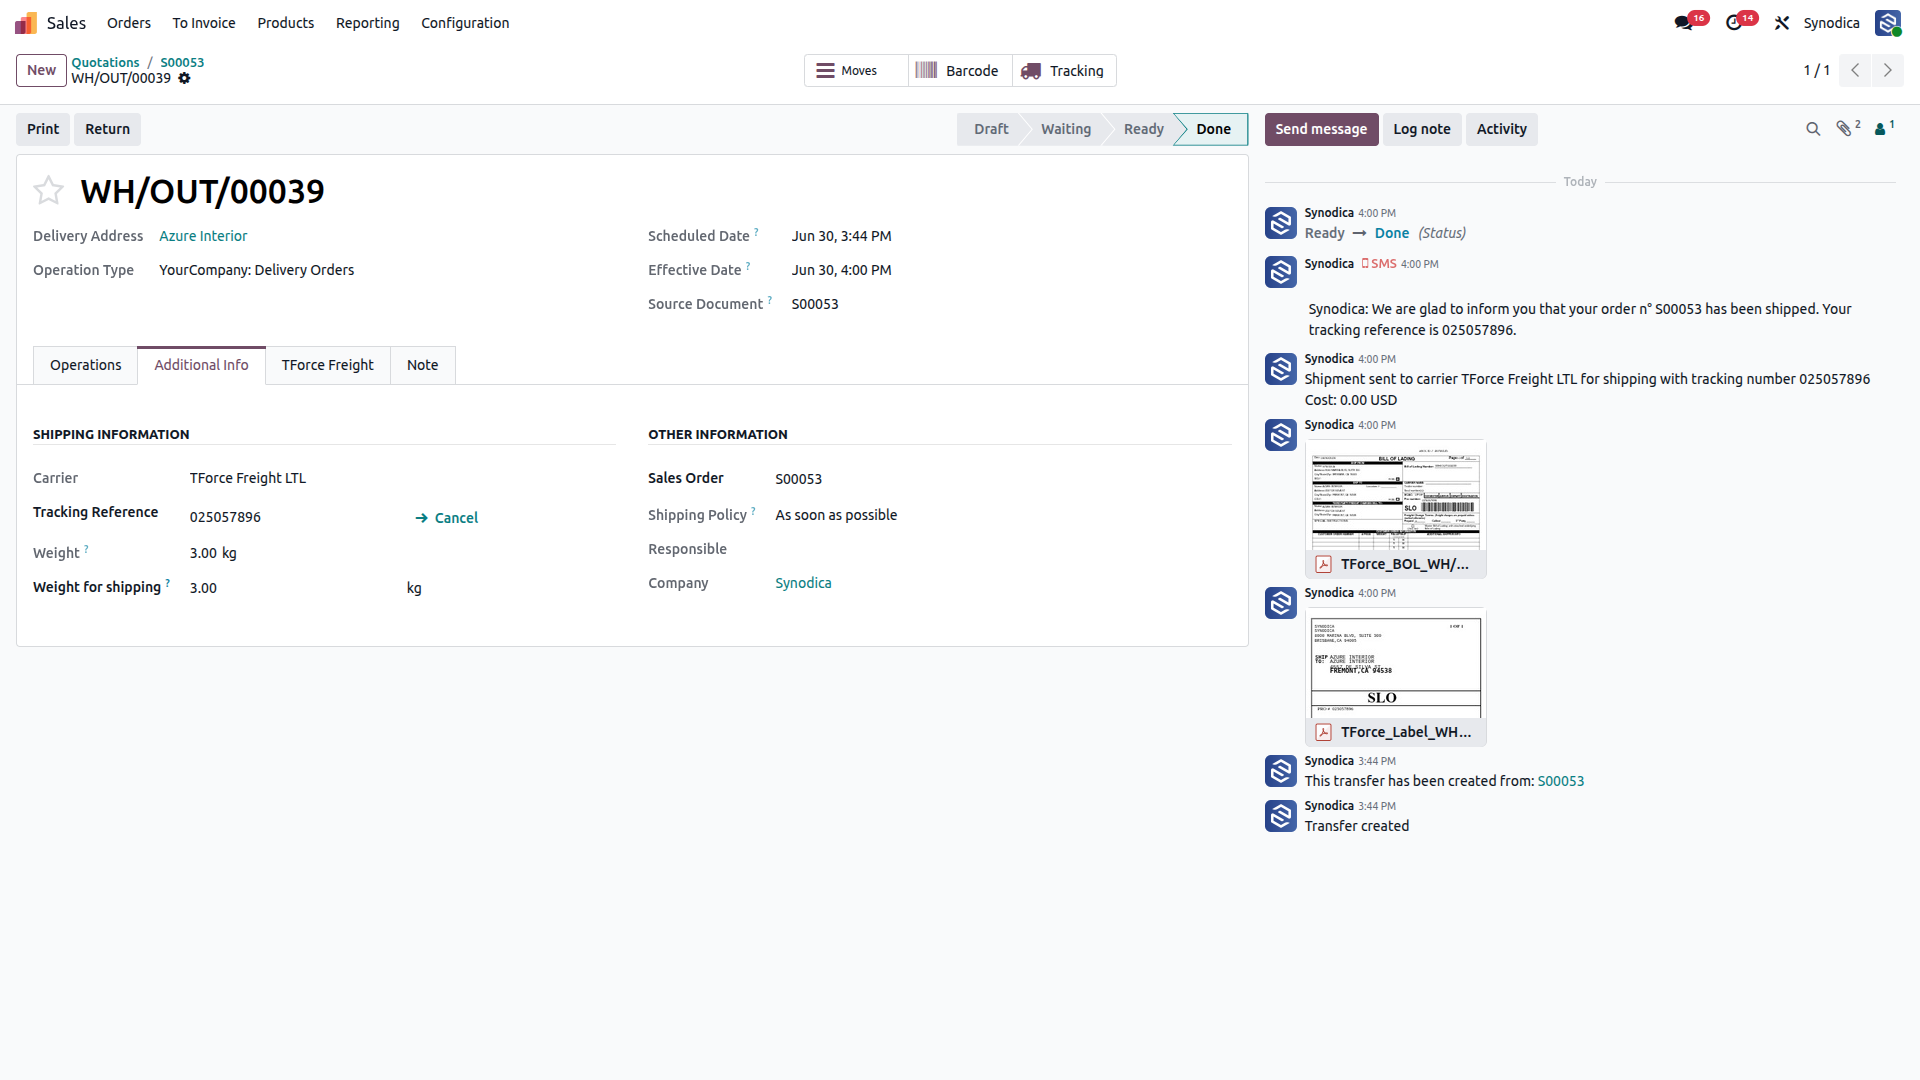Click the Log note button
1920x1080 pixels.
[1422, 129]
